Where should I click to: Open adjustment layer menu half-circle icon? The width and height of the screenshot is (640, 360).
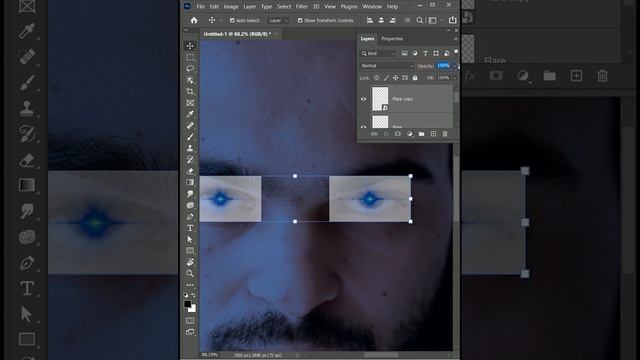point(409,134)
